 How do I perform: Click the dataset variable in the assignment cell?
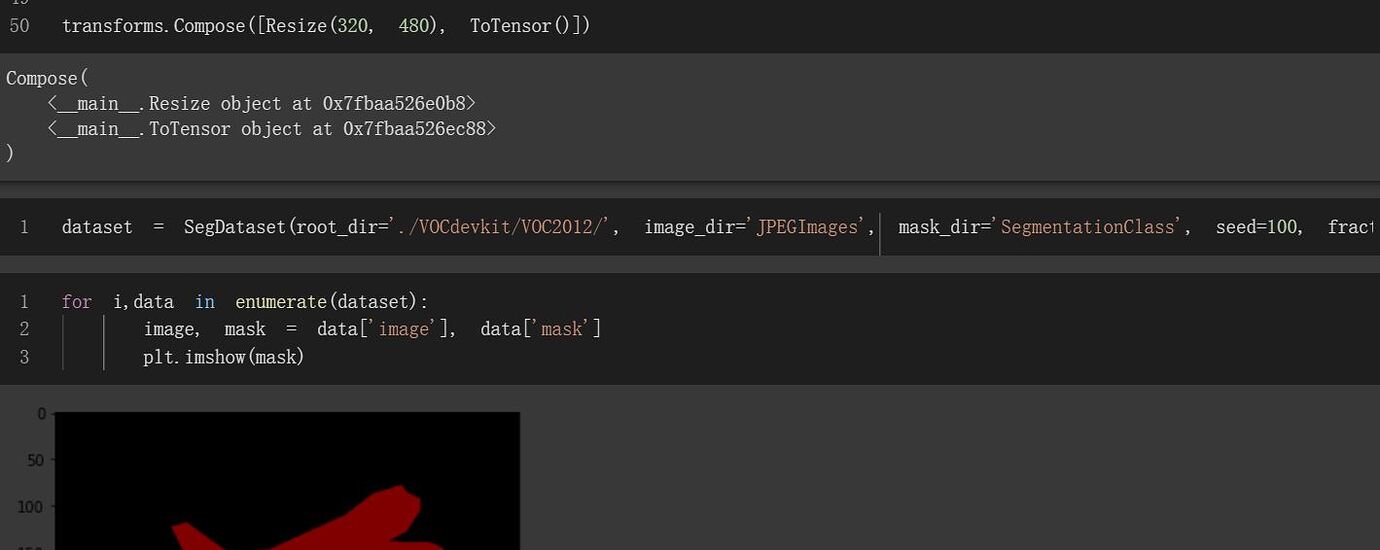tap(96, 227)
